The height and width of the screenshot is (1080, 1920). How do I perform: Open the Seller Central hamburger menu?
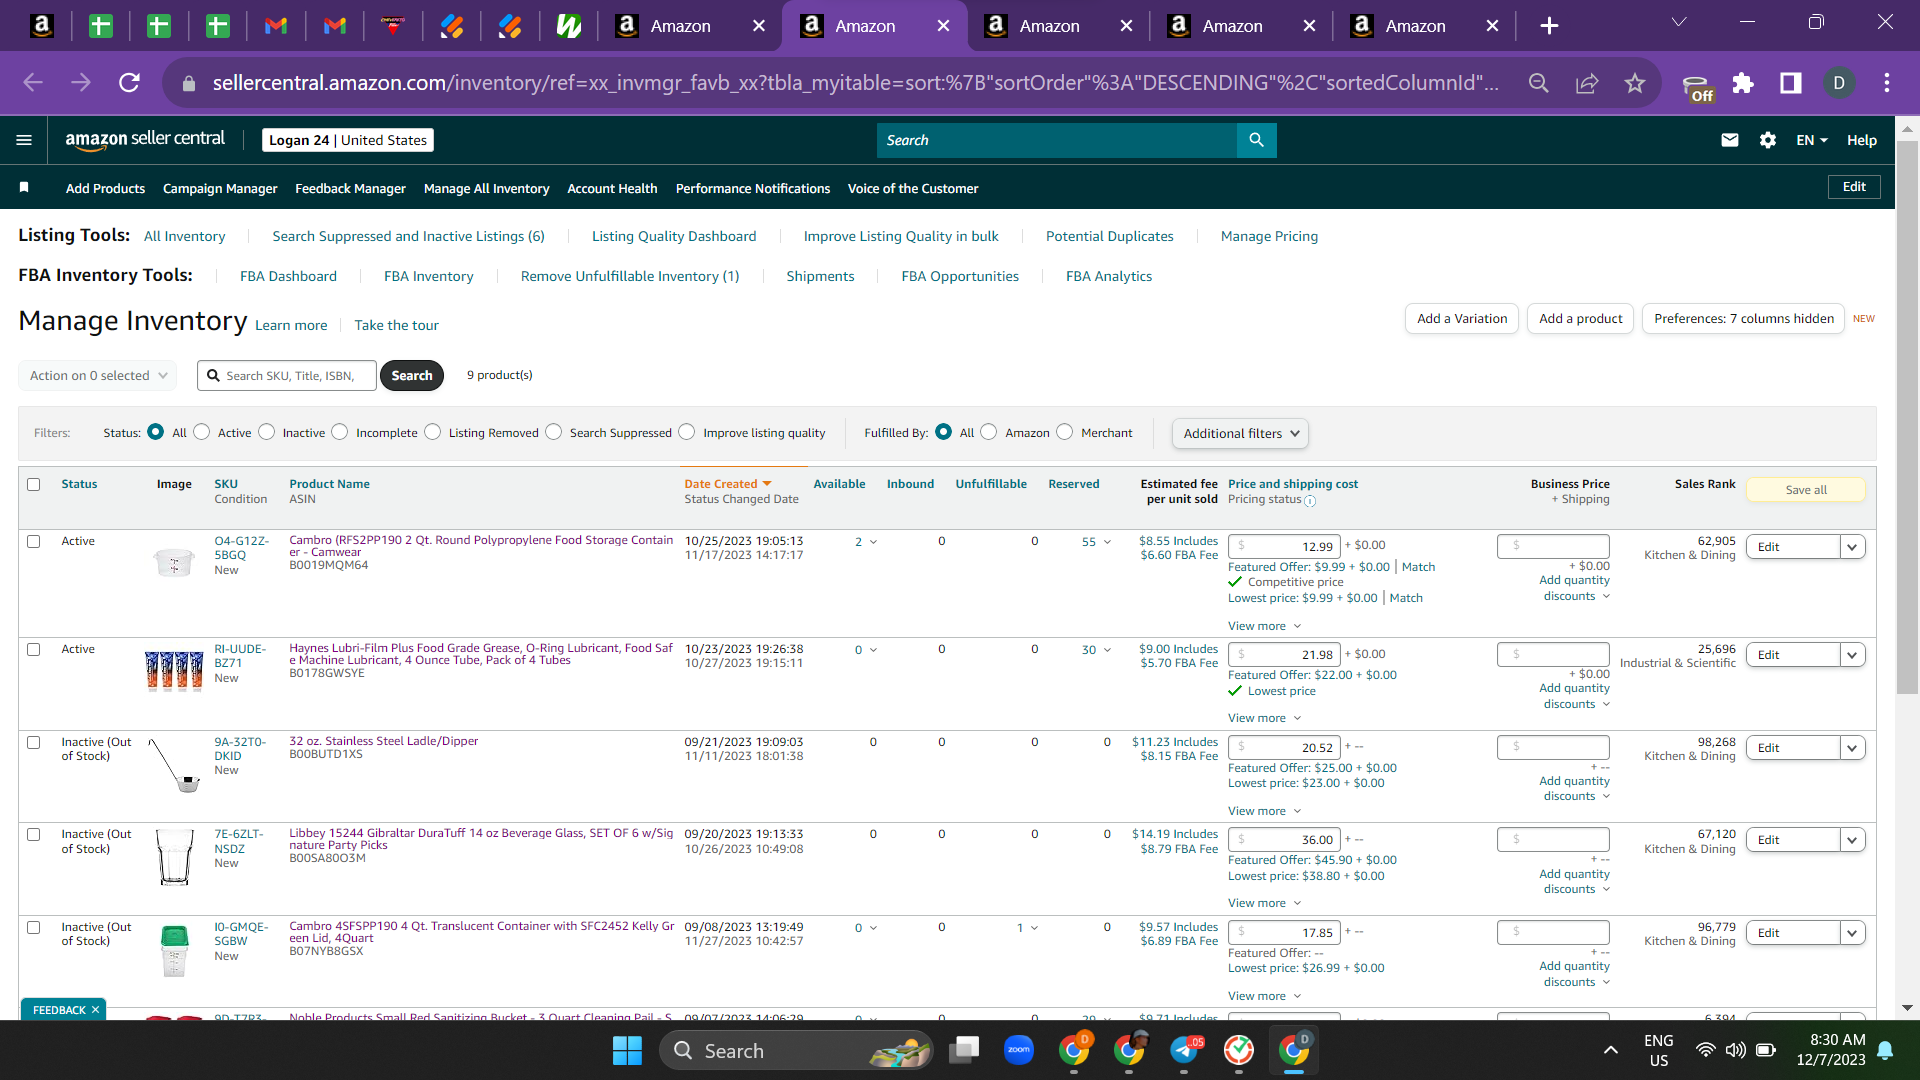(x=24, y=140)
